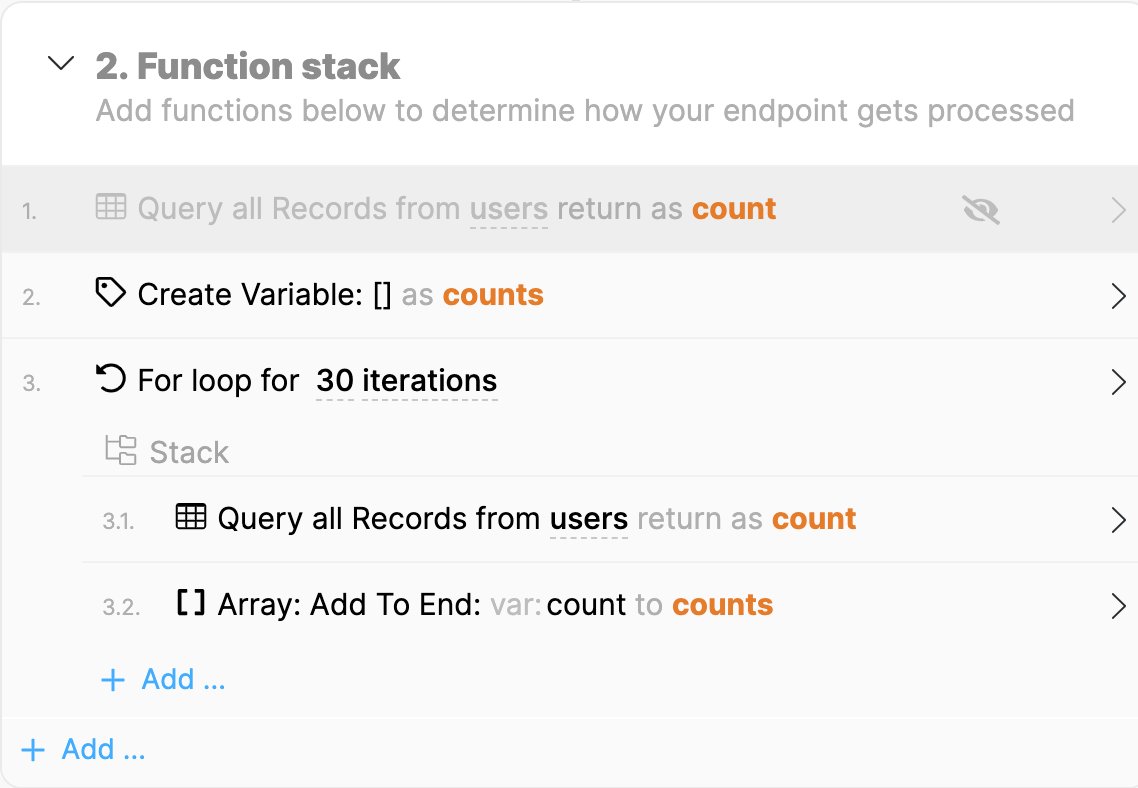This screenshot has height=788, width=1138.
Task: Select the orange counts variable in step 2
Action: (x=493, y=295)
